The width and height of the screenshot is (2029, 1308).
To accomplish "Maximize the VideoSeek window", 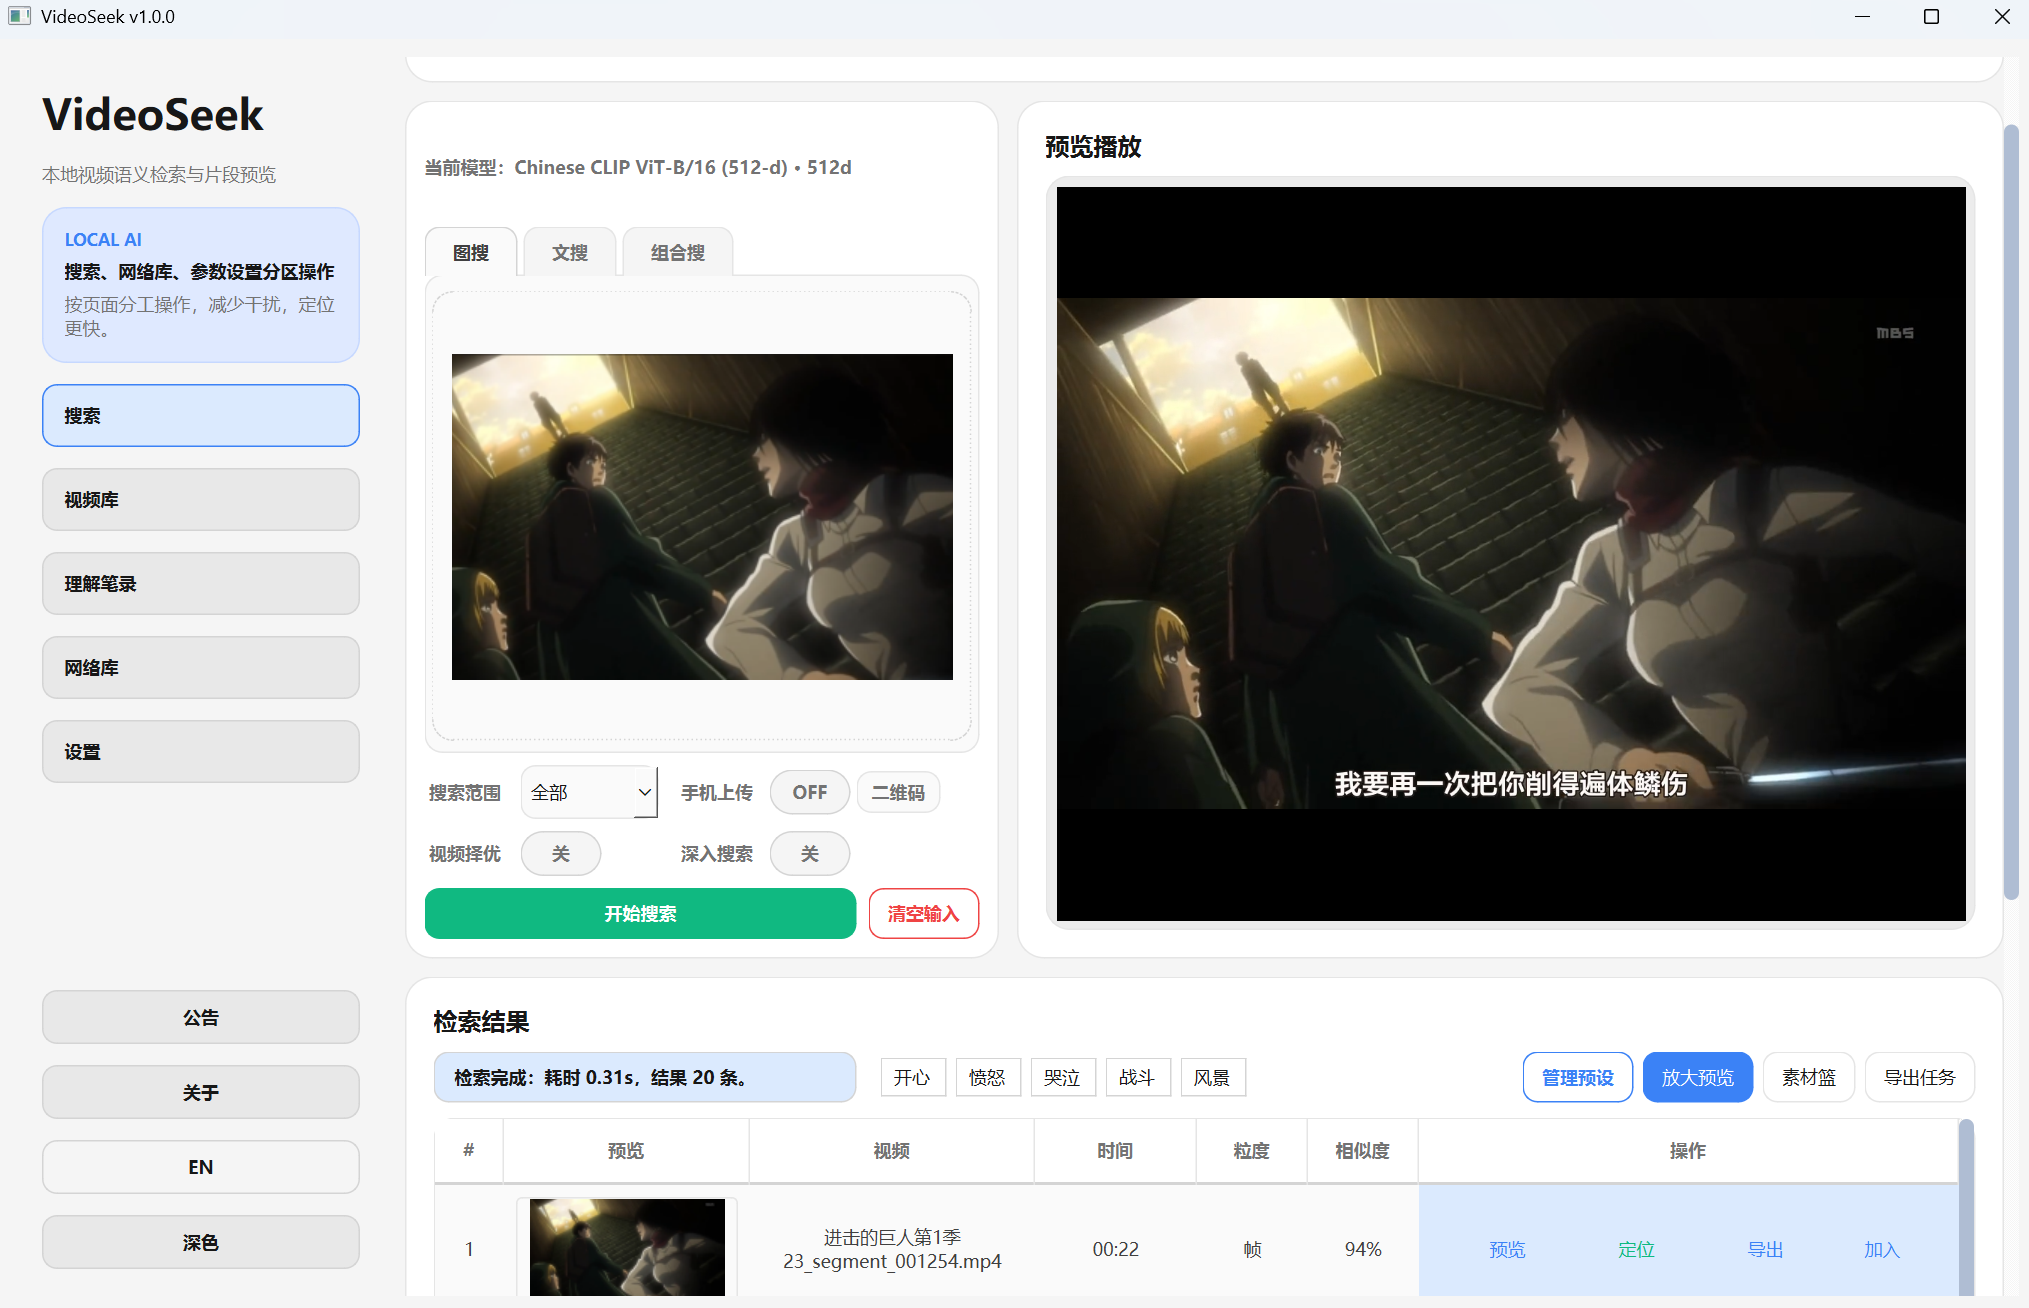I will click(x=1932, y=16).
